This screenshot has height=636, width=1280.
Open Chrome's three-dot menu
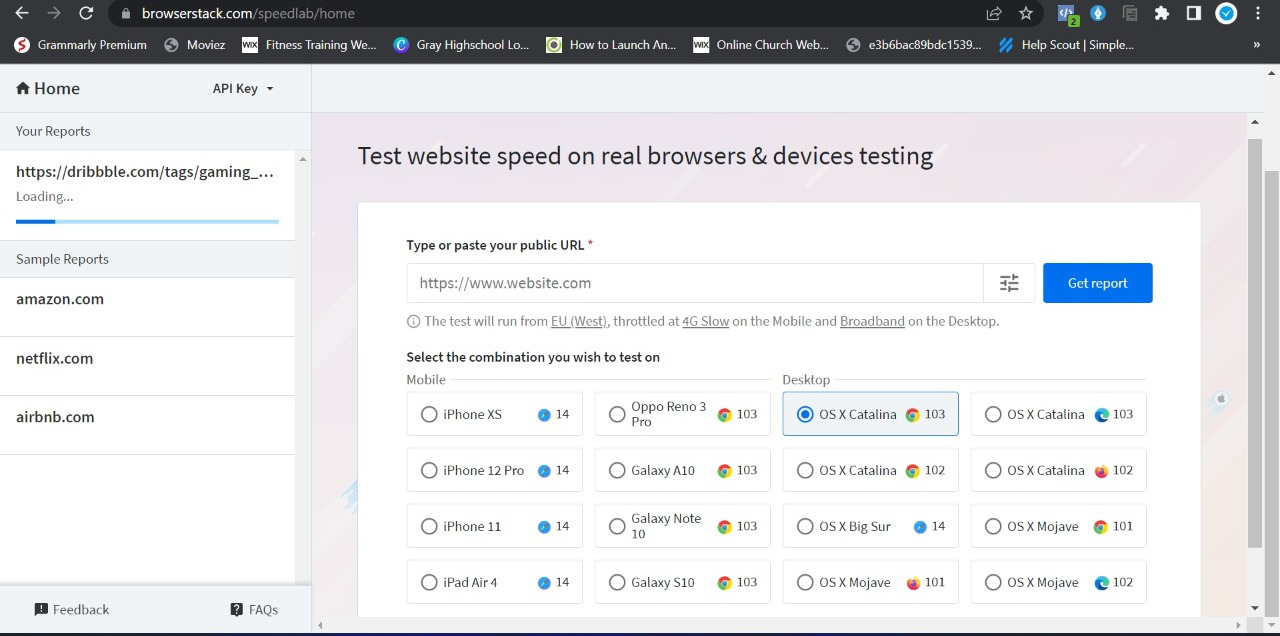(x=1257, y=13)
